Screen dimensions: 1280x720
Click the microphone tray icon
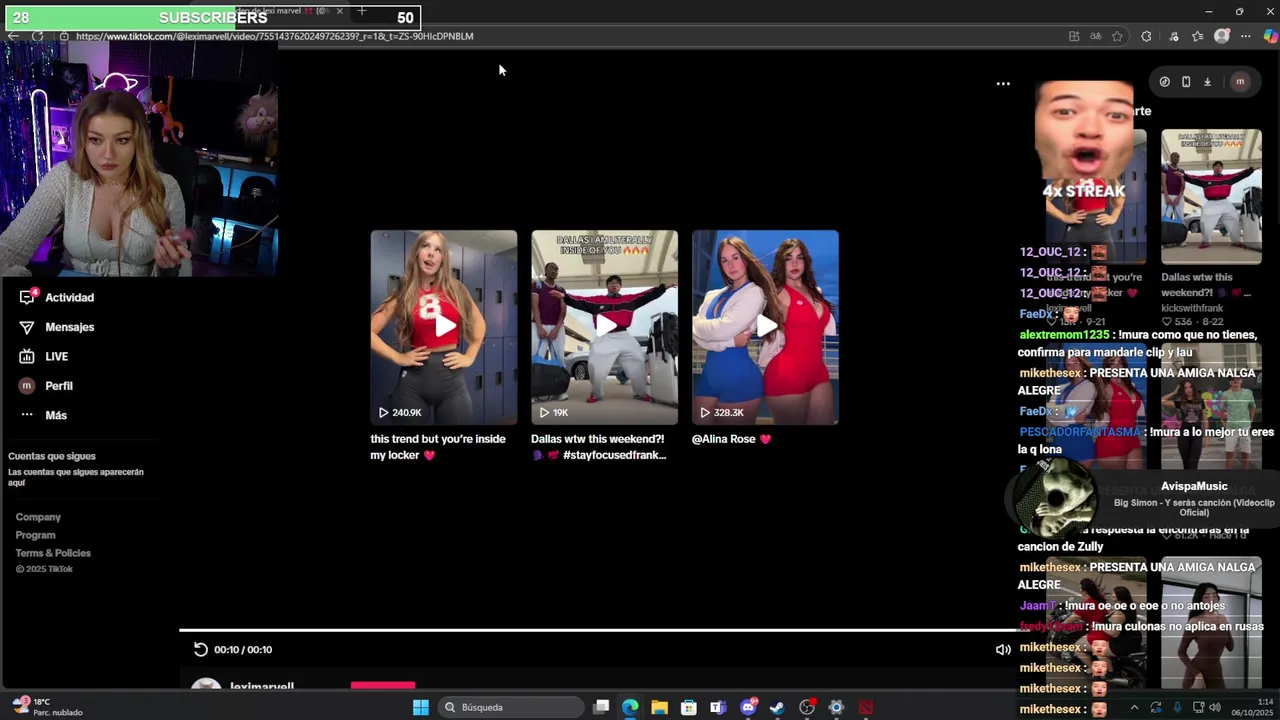click(x=1177, y=707)
